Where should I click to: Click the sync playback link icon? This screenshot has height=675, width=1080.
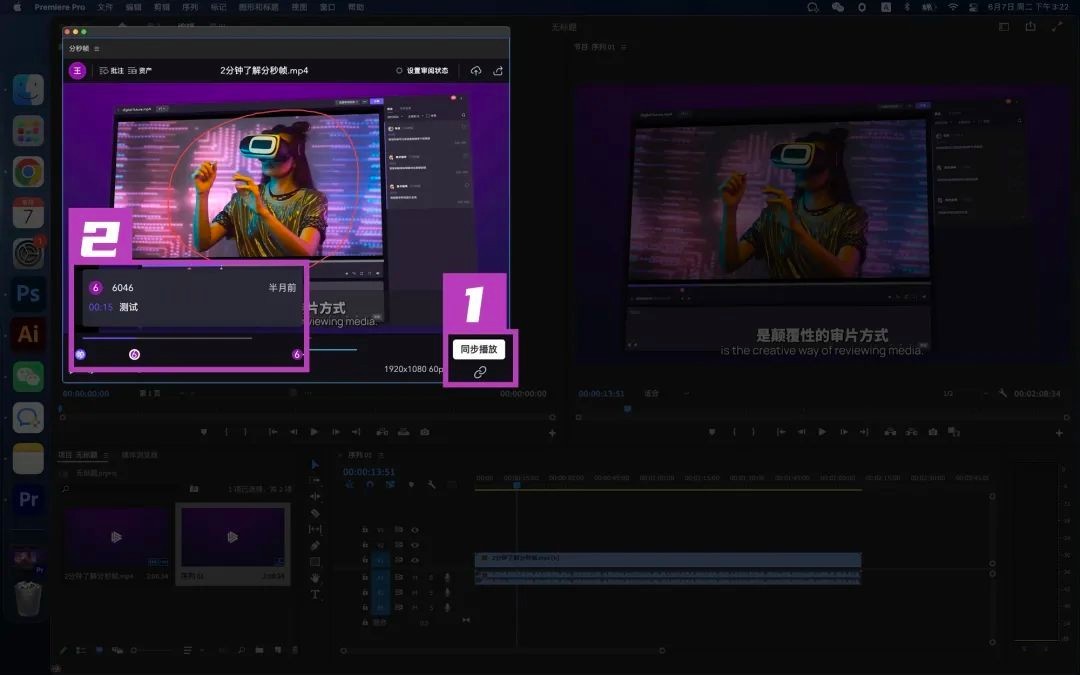pyautogui.click(x=480, y=372)
